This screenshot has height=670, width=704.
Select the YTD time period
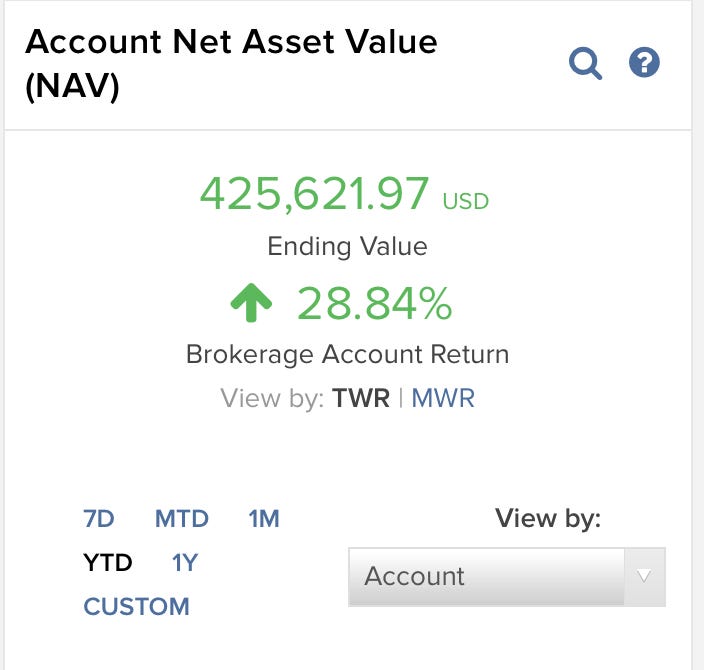pyautogui.click(x=108, y=562)
